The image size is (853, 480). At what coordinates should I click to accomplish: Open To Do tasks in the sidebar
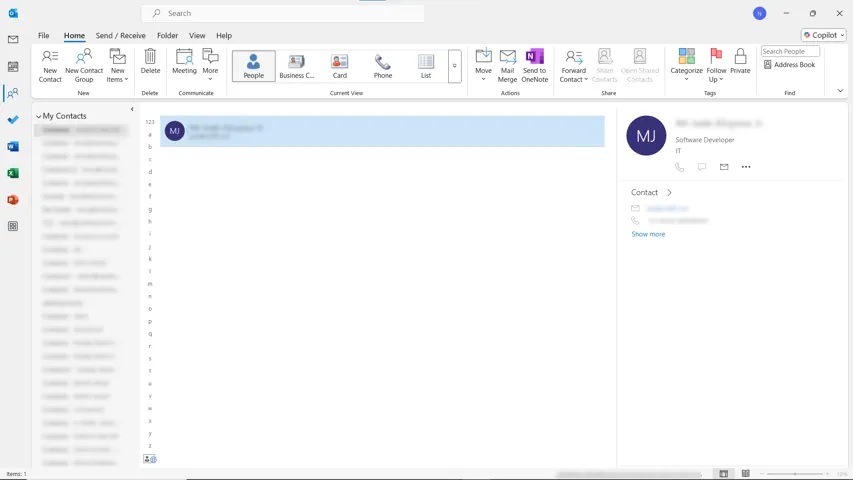(13, 119)
